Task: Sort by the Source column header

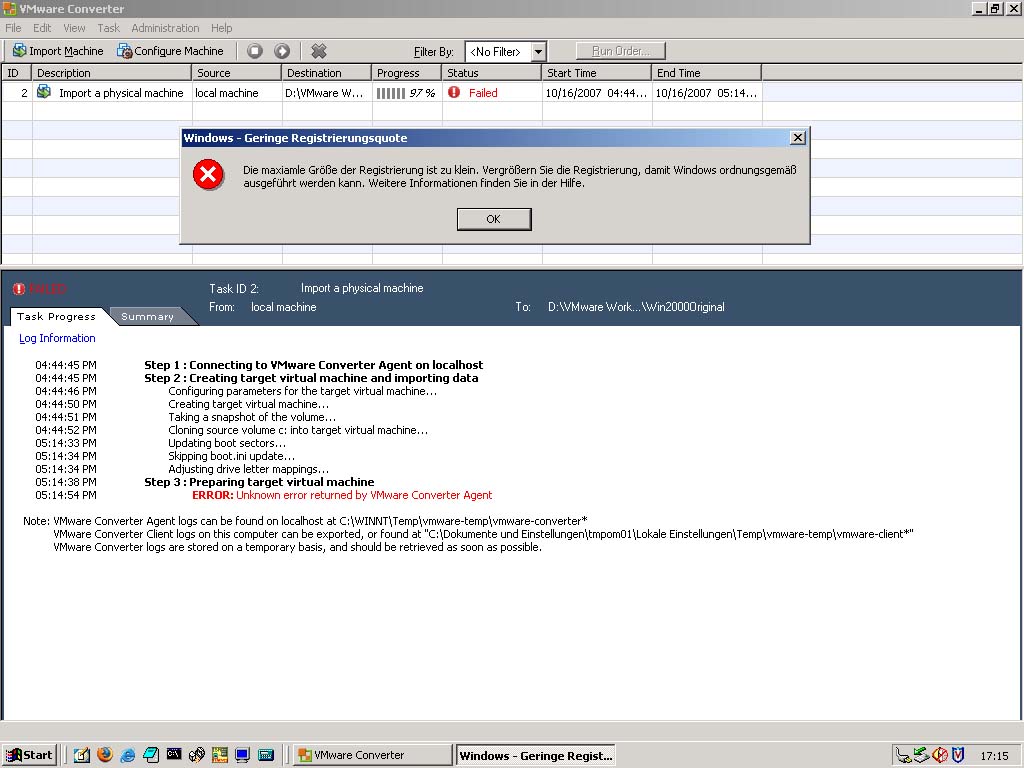Action: (237, 73)
